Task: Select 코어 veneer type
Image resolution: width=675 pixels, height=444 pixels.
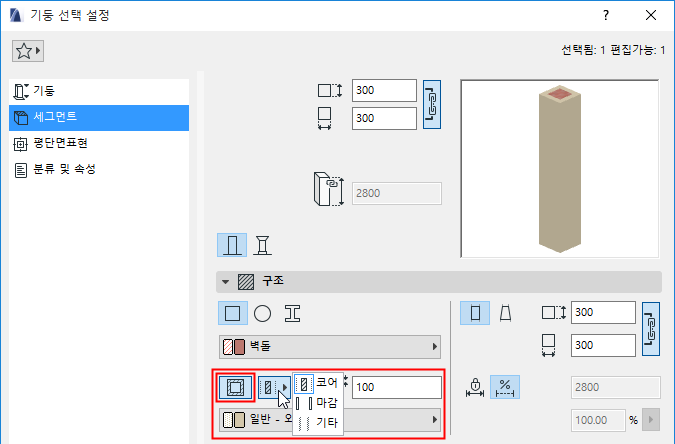Action: (x=318, y=383)
